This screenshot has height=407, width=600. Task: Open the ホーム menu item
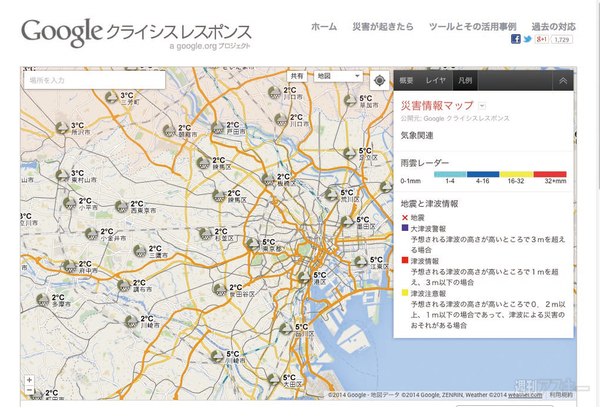point(324,26)
